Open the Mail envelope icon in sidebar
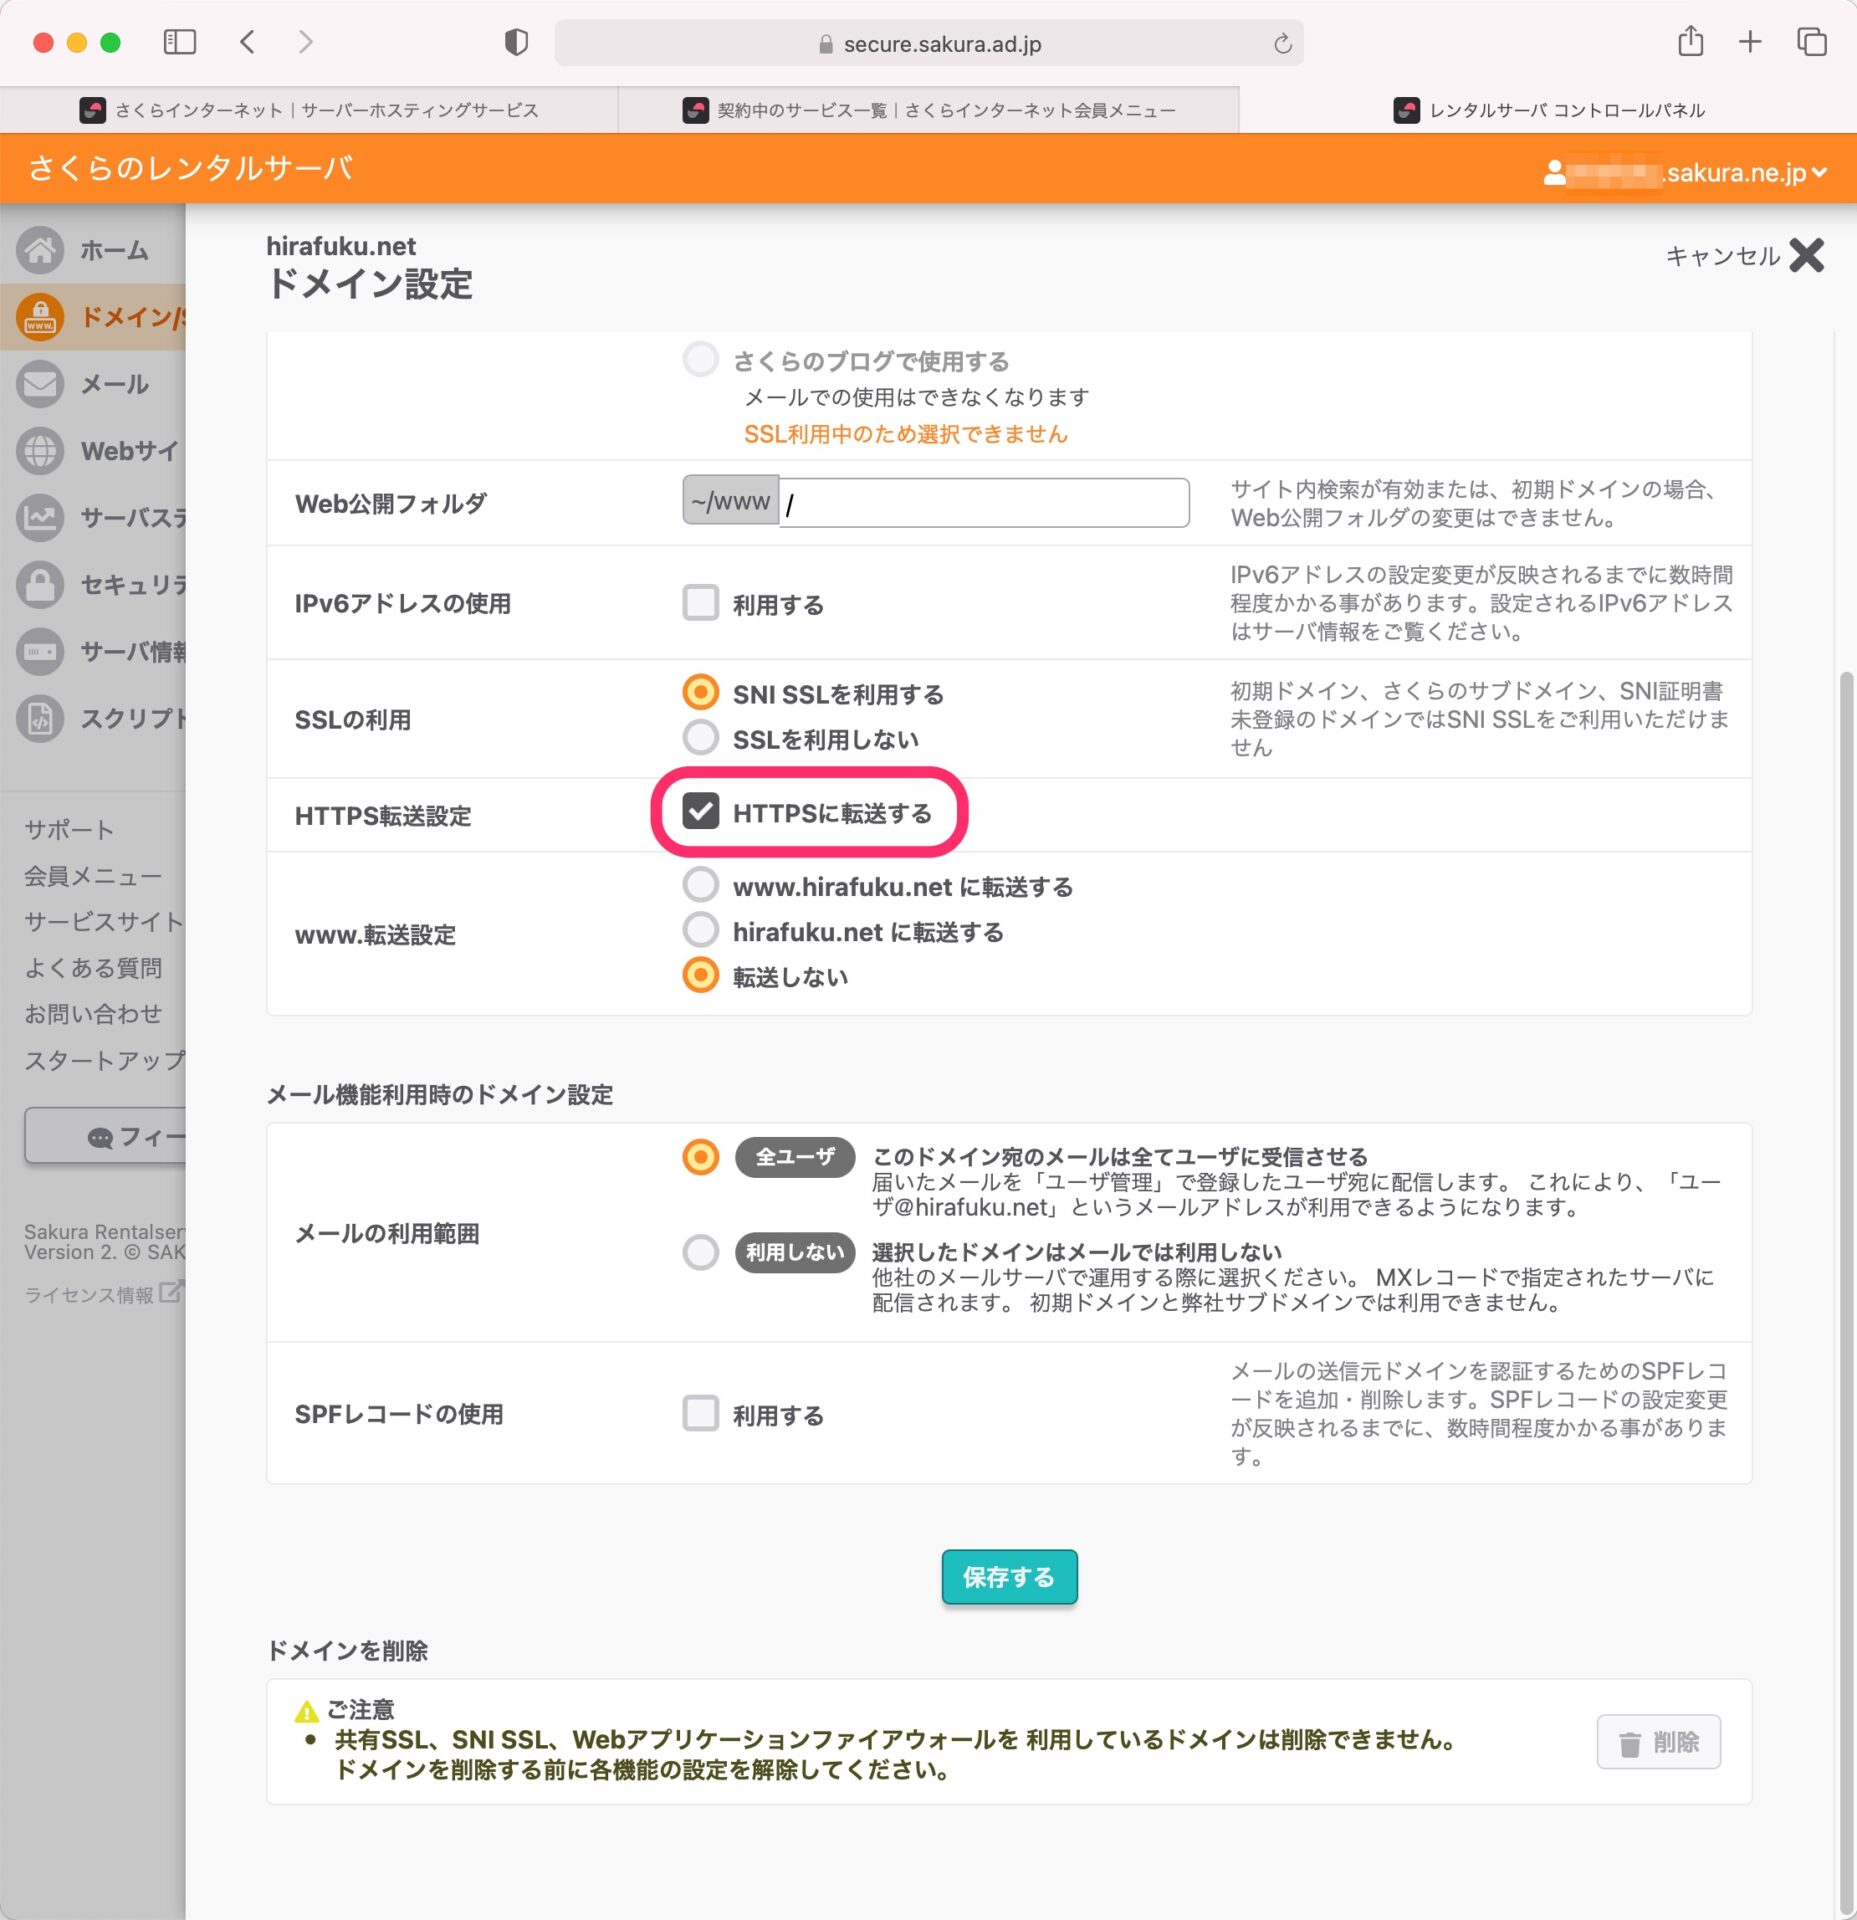 pyautogui.click(x=40, y=384)
